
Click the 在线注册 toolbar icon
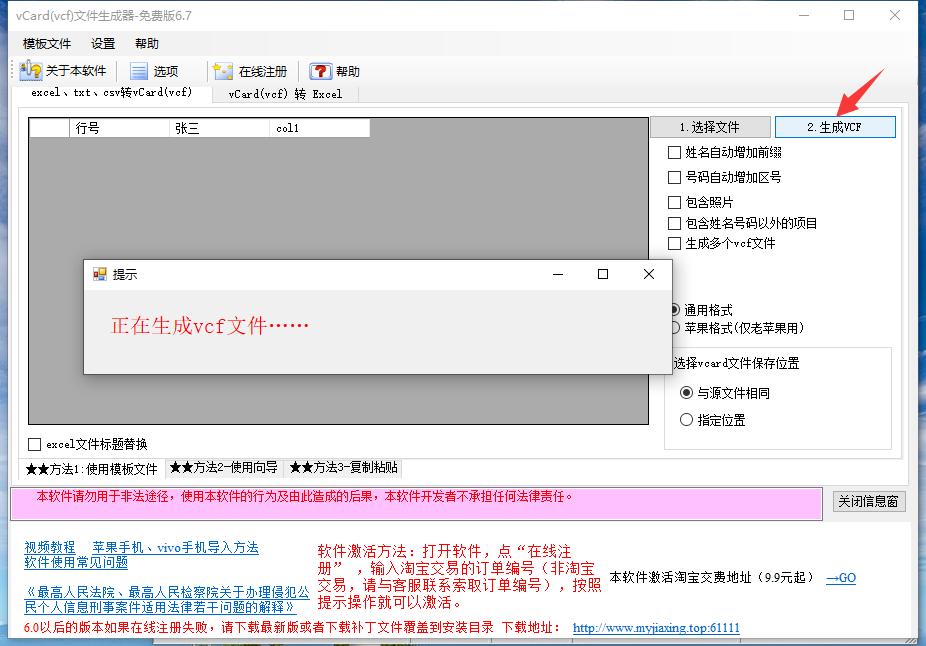[223, 71]
